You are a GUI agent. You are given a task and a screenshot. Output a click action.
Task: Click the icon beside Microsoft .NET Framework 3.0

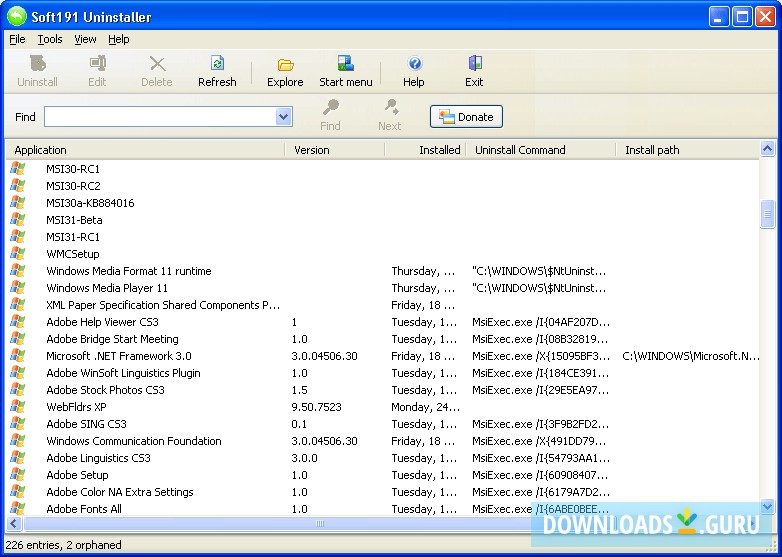coord(17,356)
